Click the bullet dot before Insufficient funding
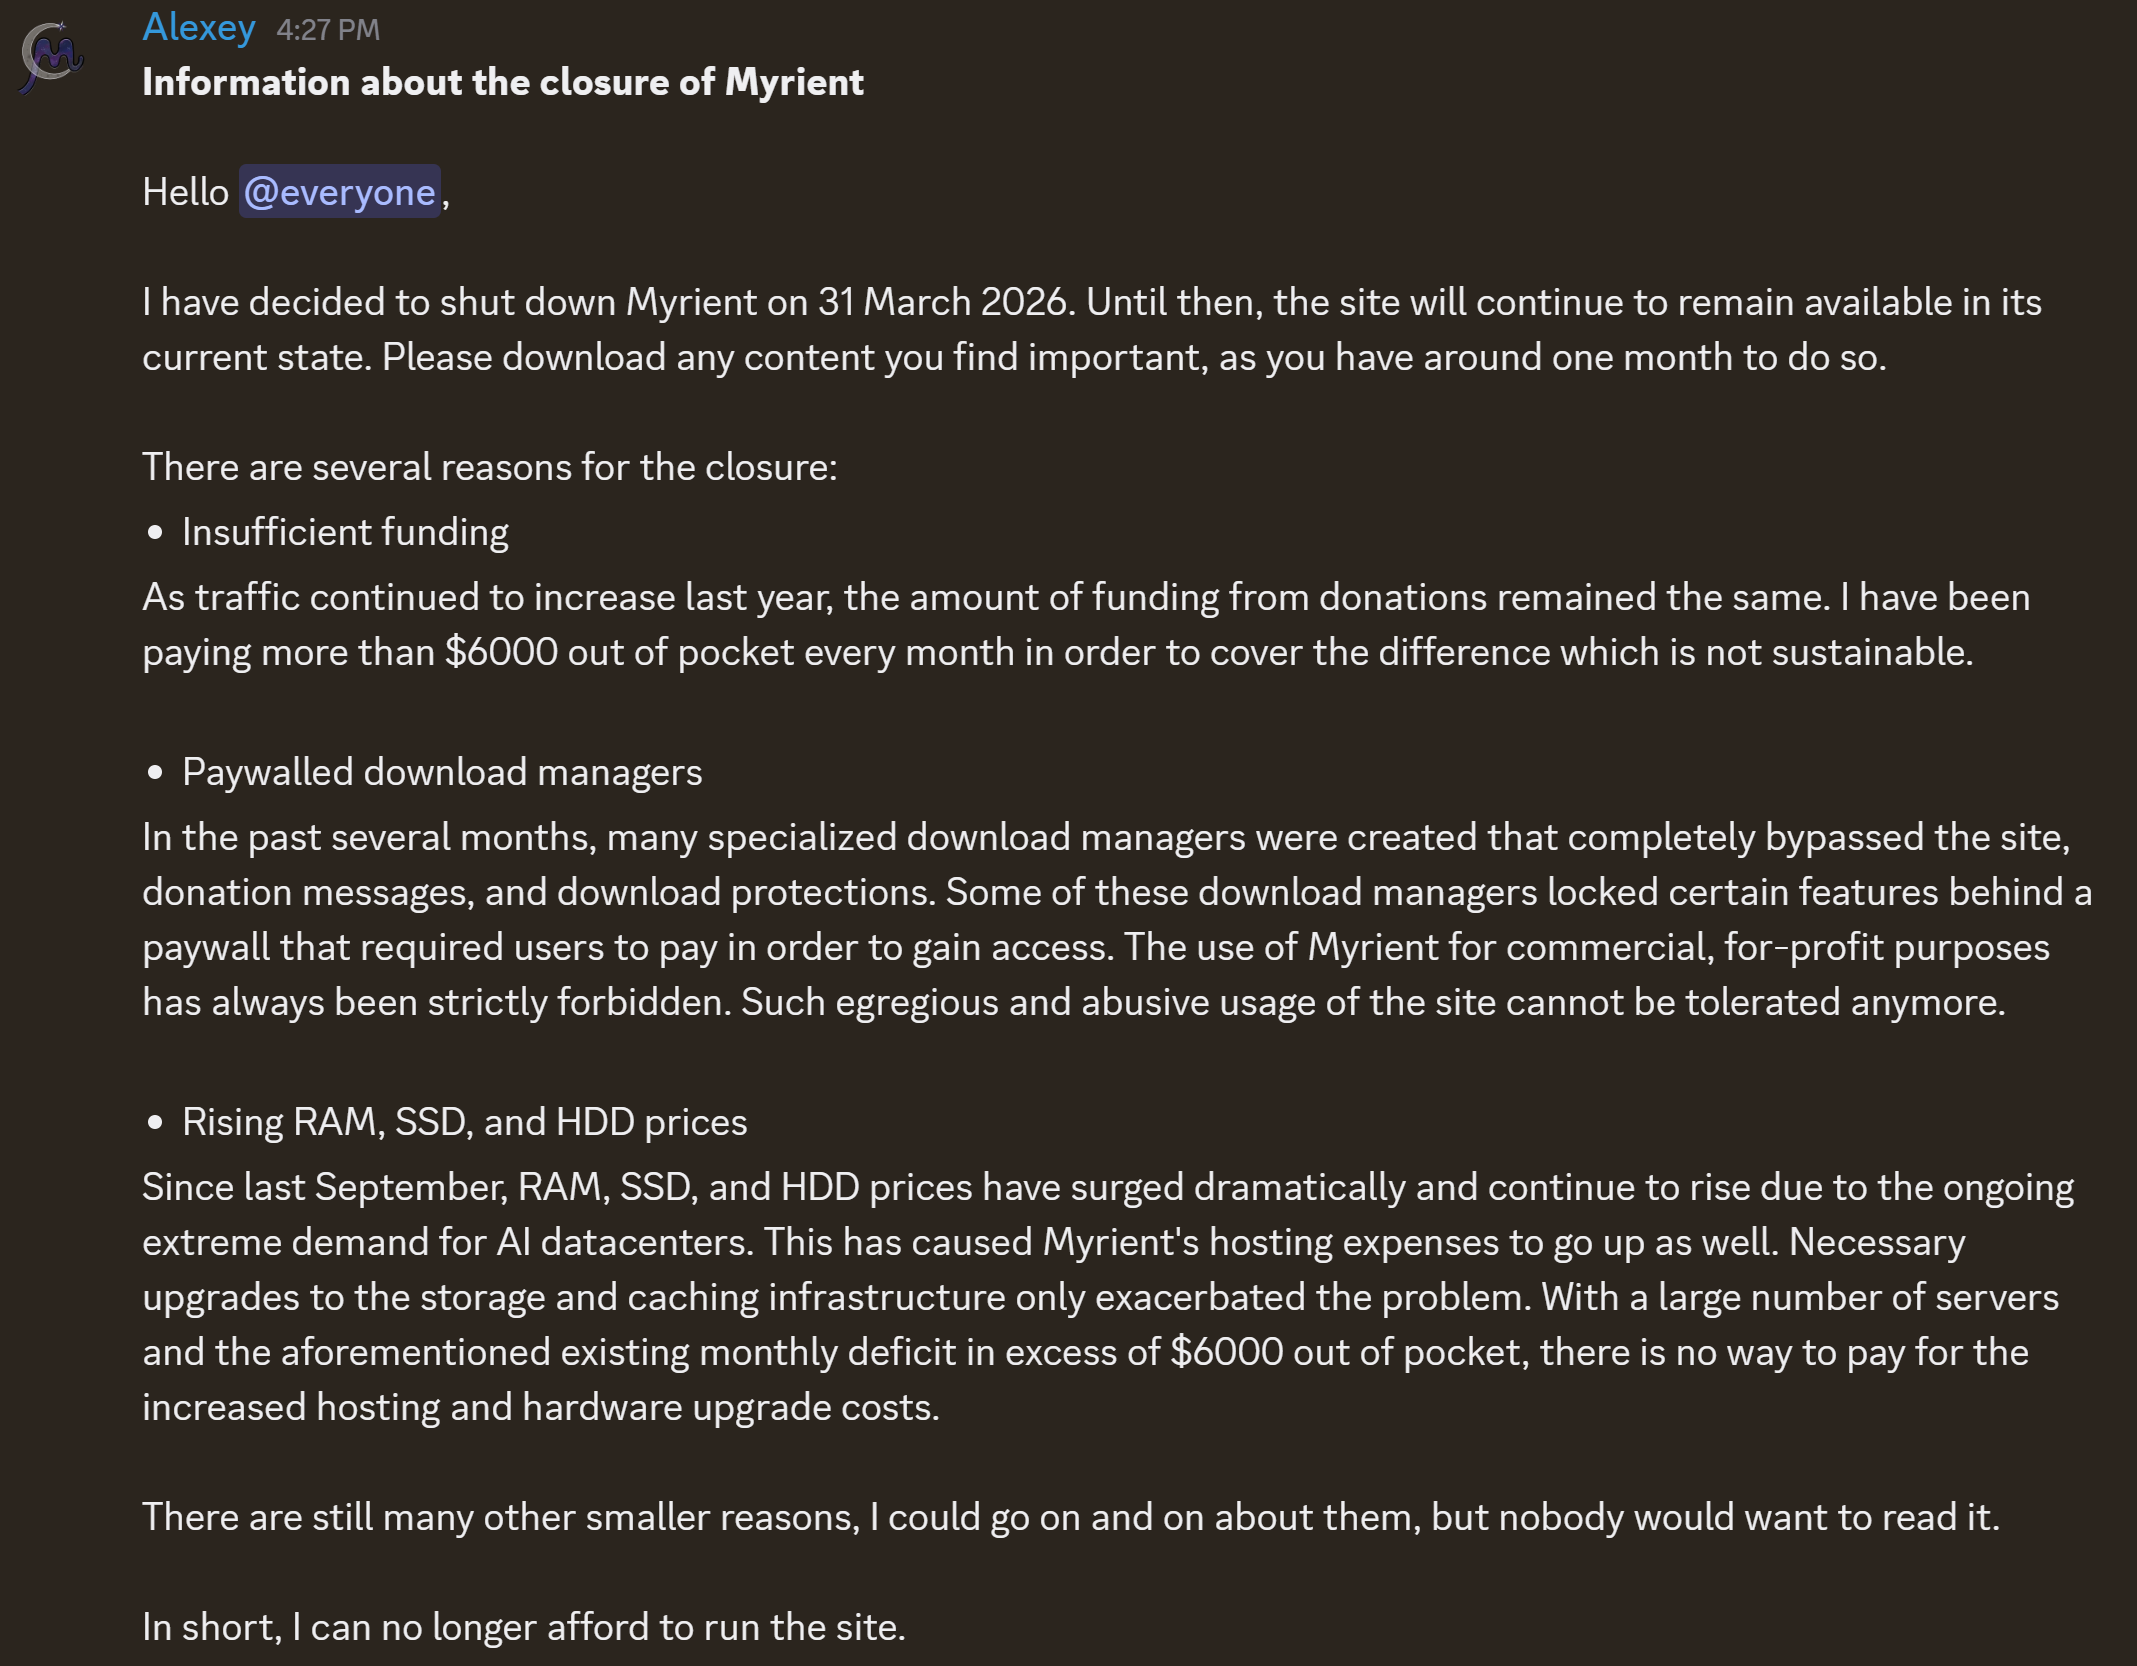This screenshot has height=1666, width=2137. pos(155,533)
